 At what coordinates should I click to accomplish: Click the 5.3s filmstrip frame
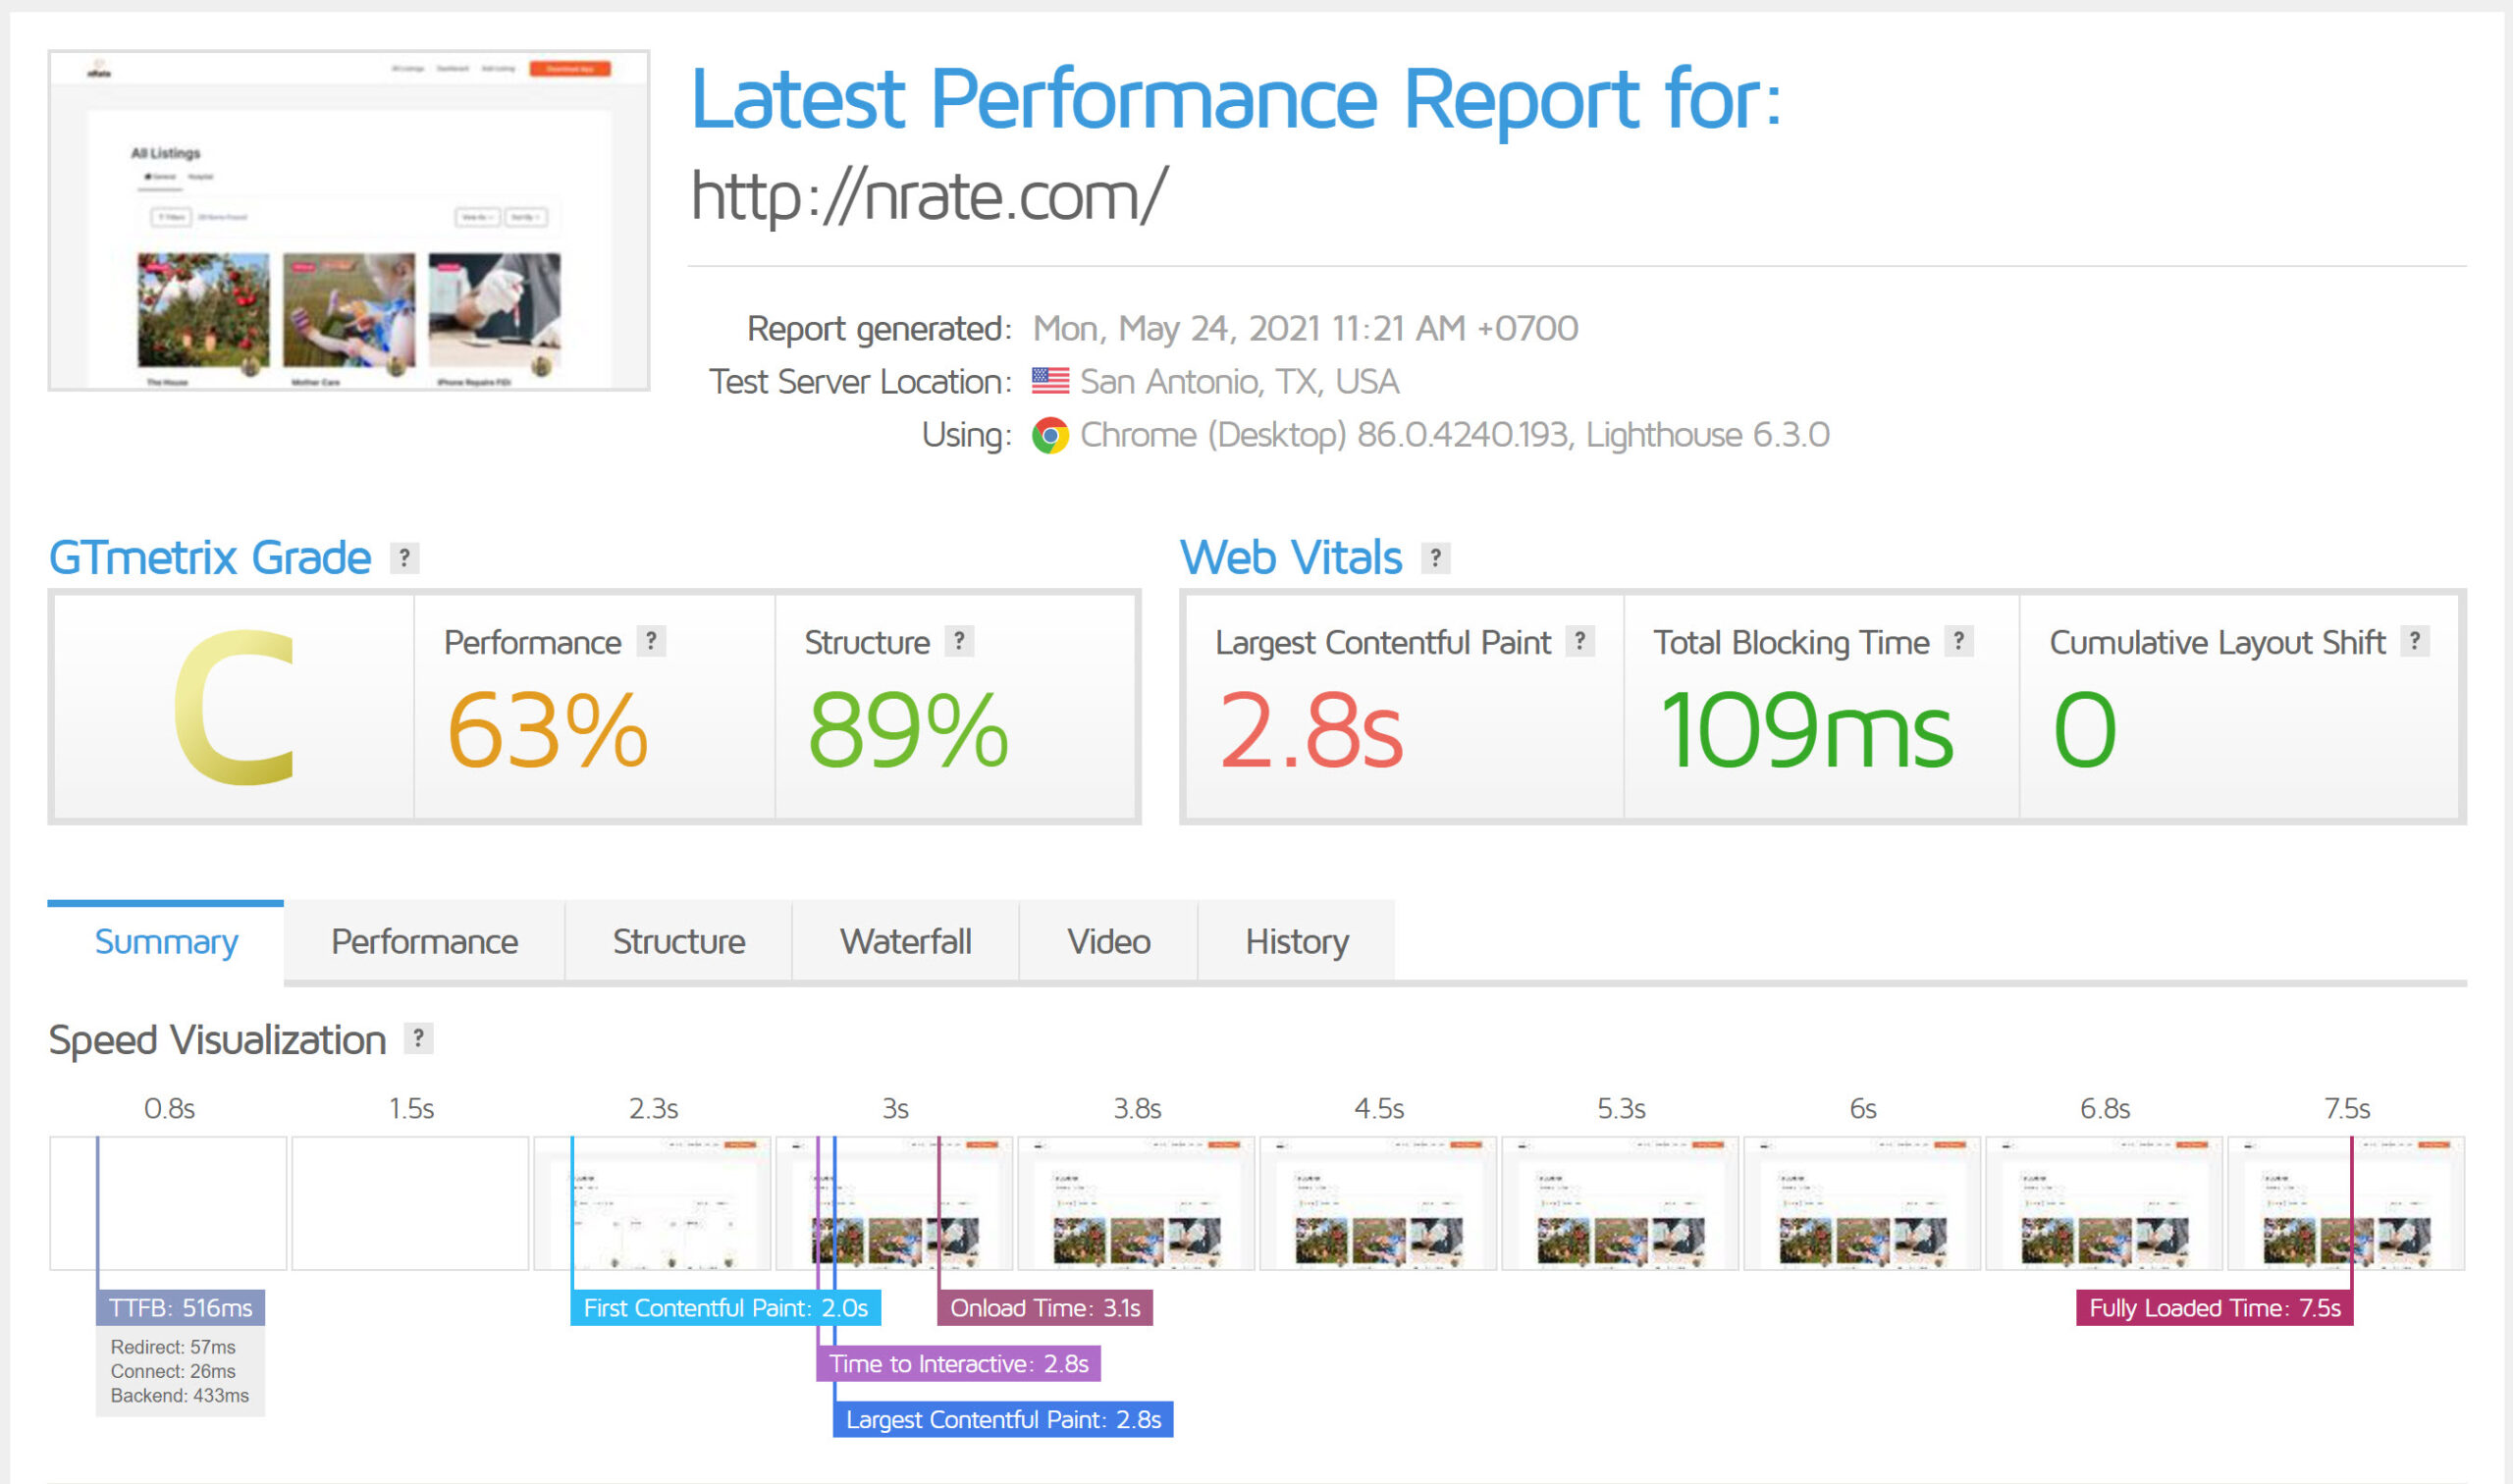(x=1620, y=1203)
